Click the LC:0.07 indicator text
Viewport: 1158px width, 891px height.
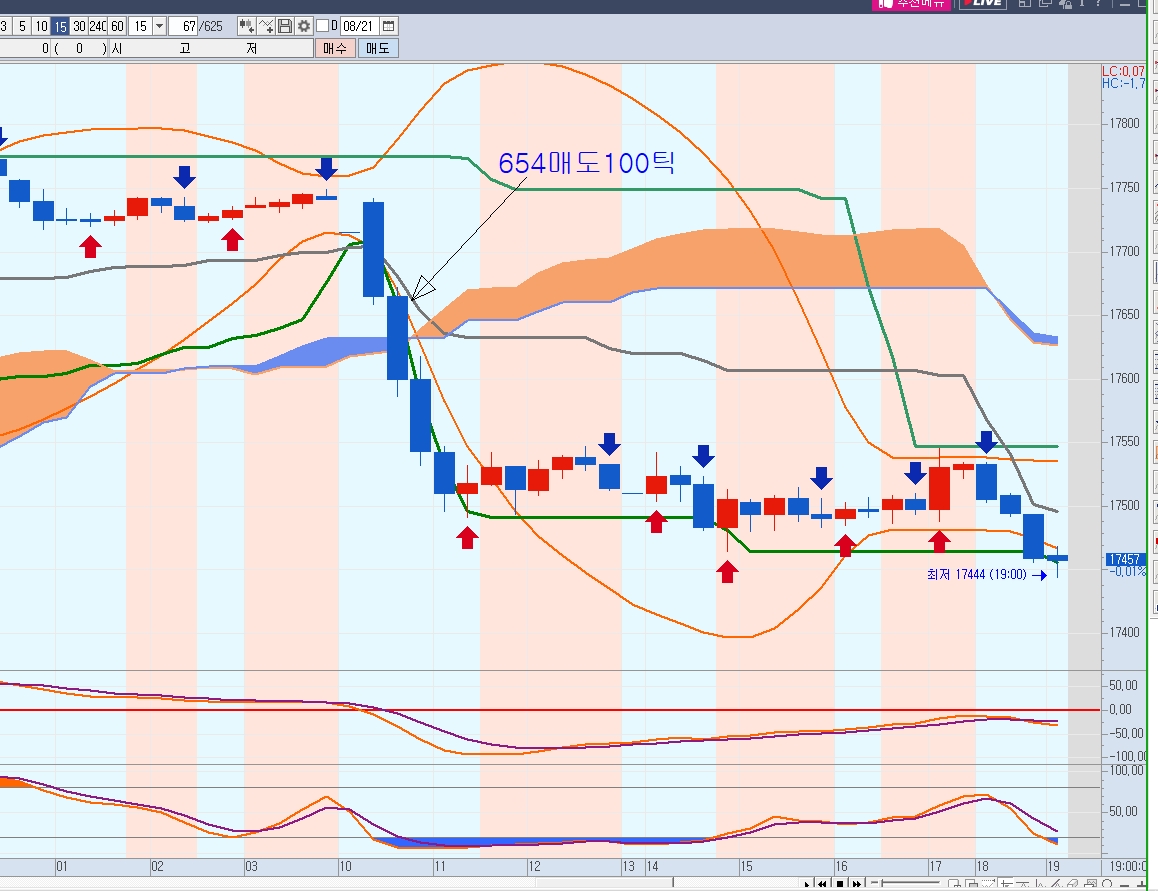1123,72
